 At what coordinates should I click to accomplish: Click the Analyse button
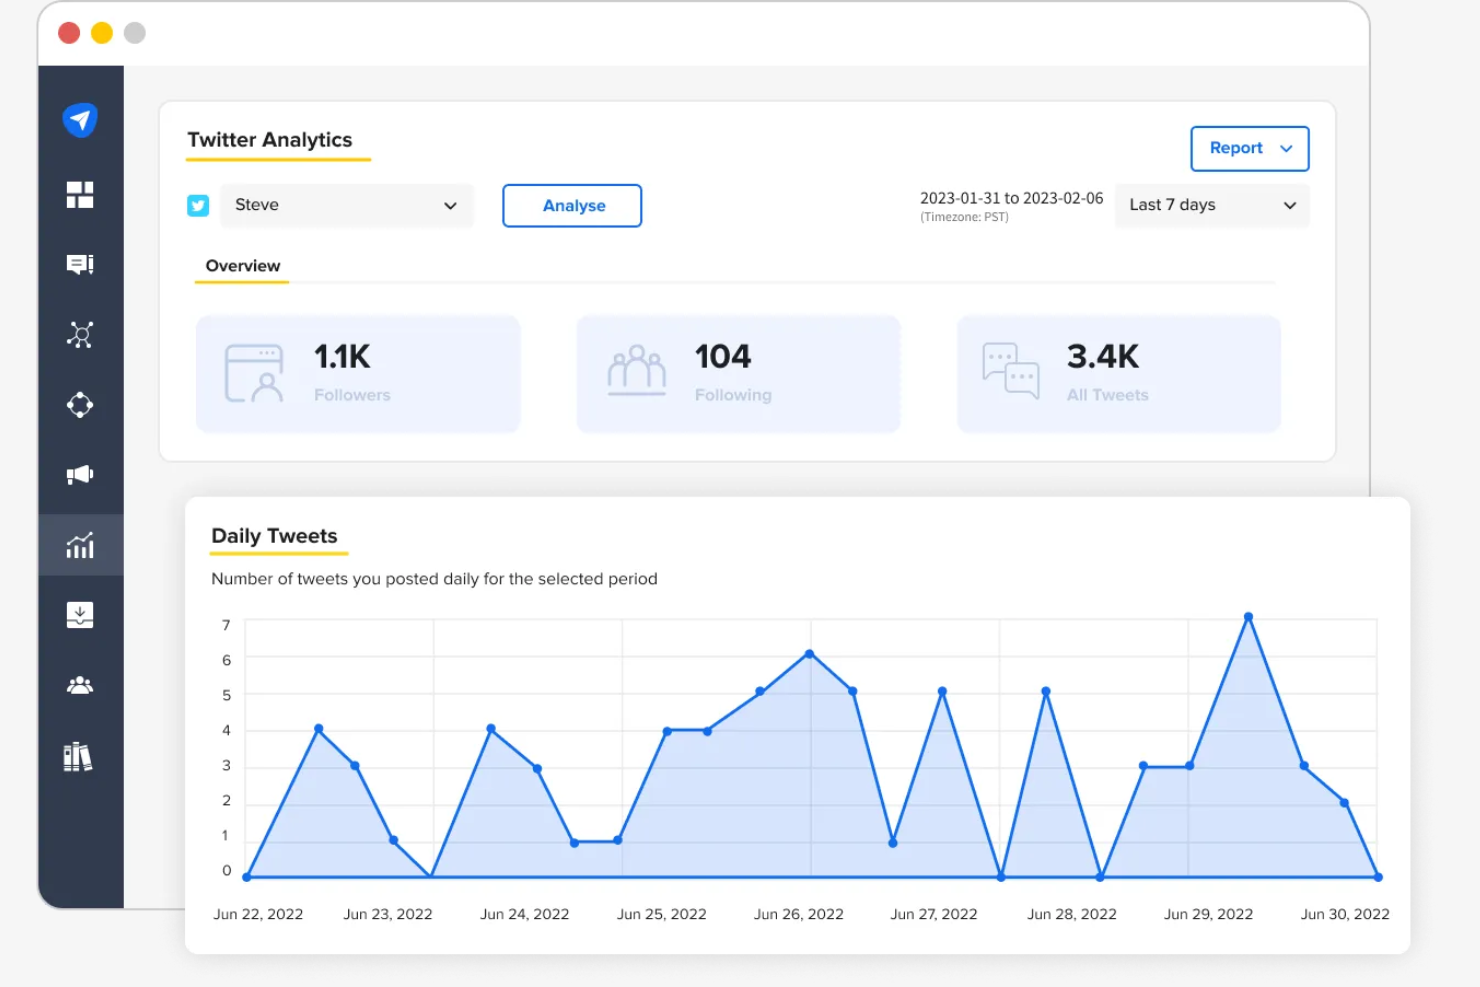pyautogui.click(x=571, y=205)
